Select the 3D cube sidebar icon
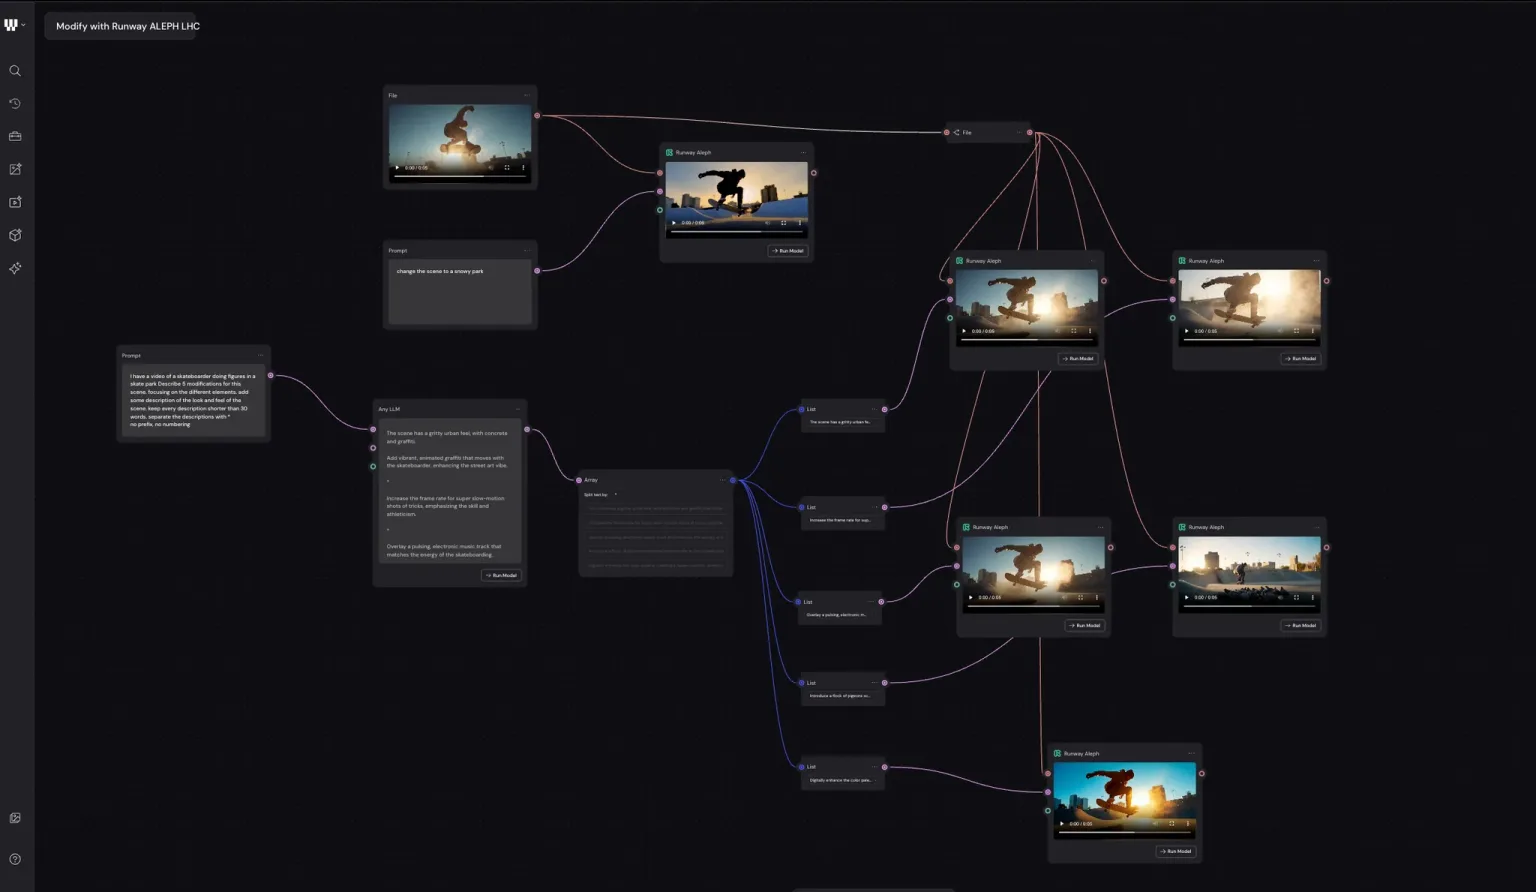 [x=15, y=235]
